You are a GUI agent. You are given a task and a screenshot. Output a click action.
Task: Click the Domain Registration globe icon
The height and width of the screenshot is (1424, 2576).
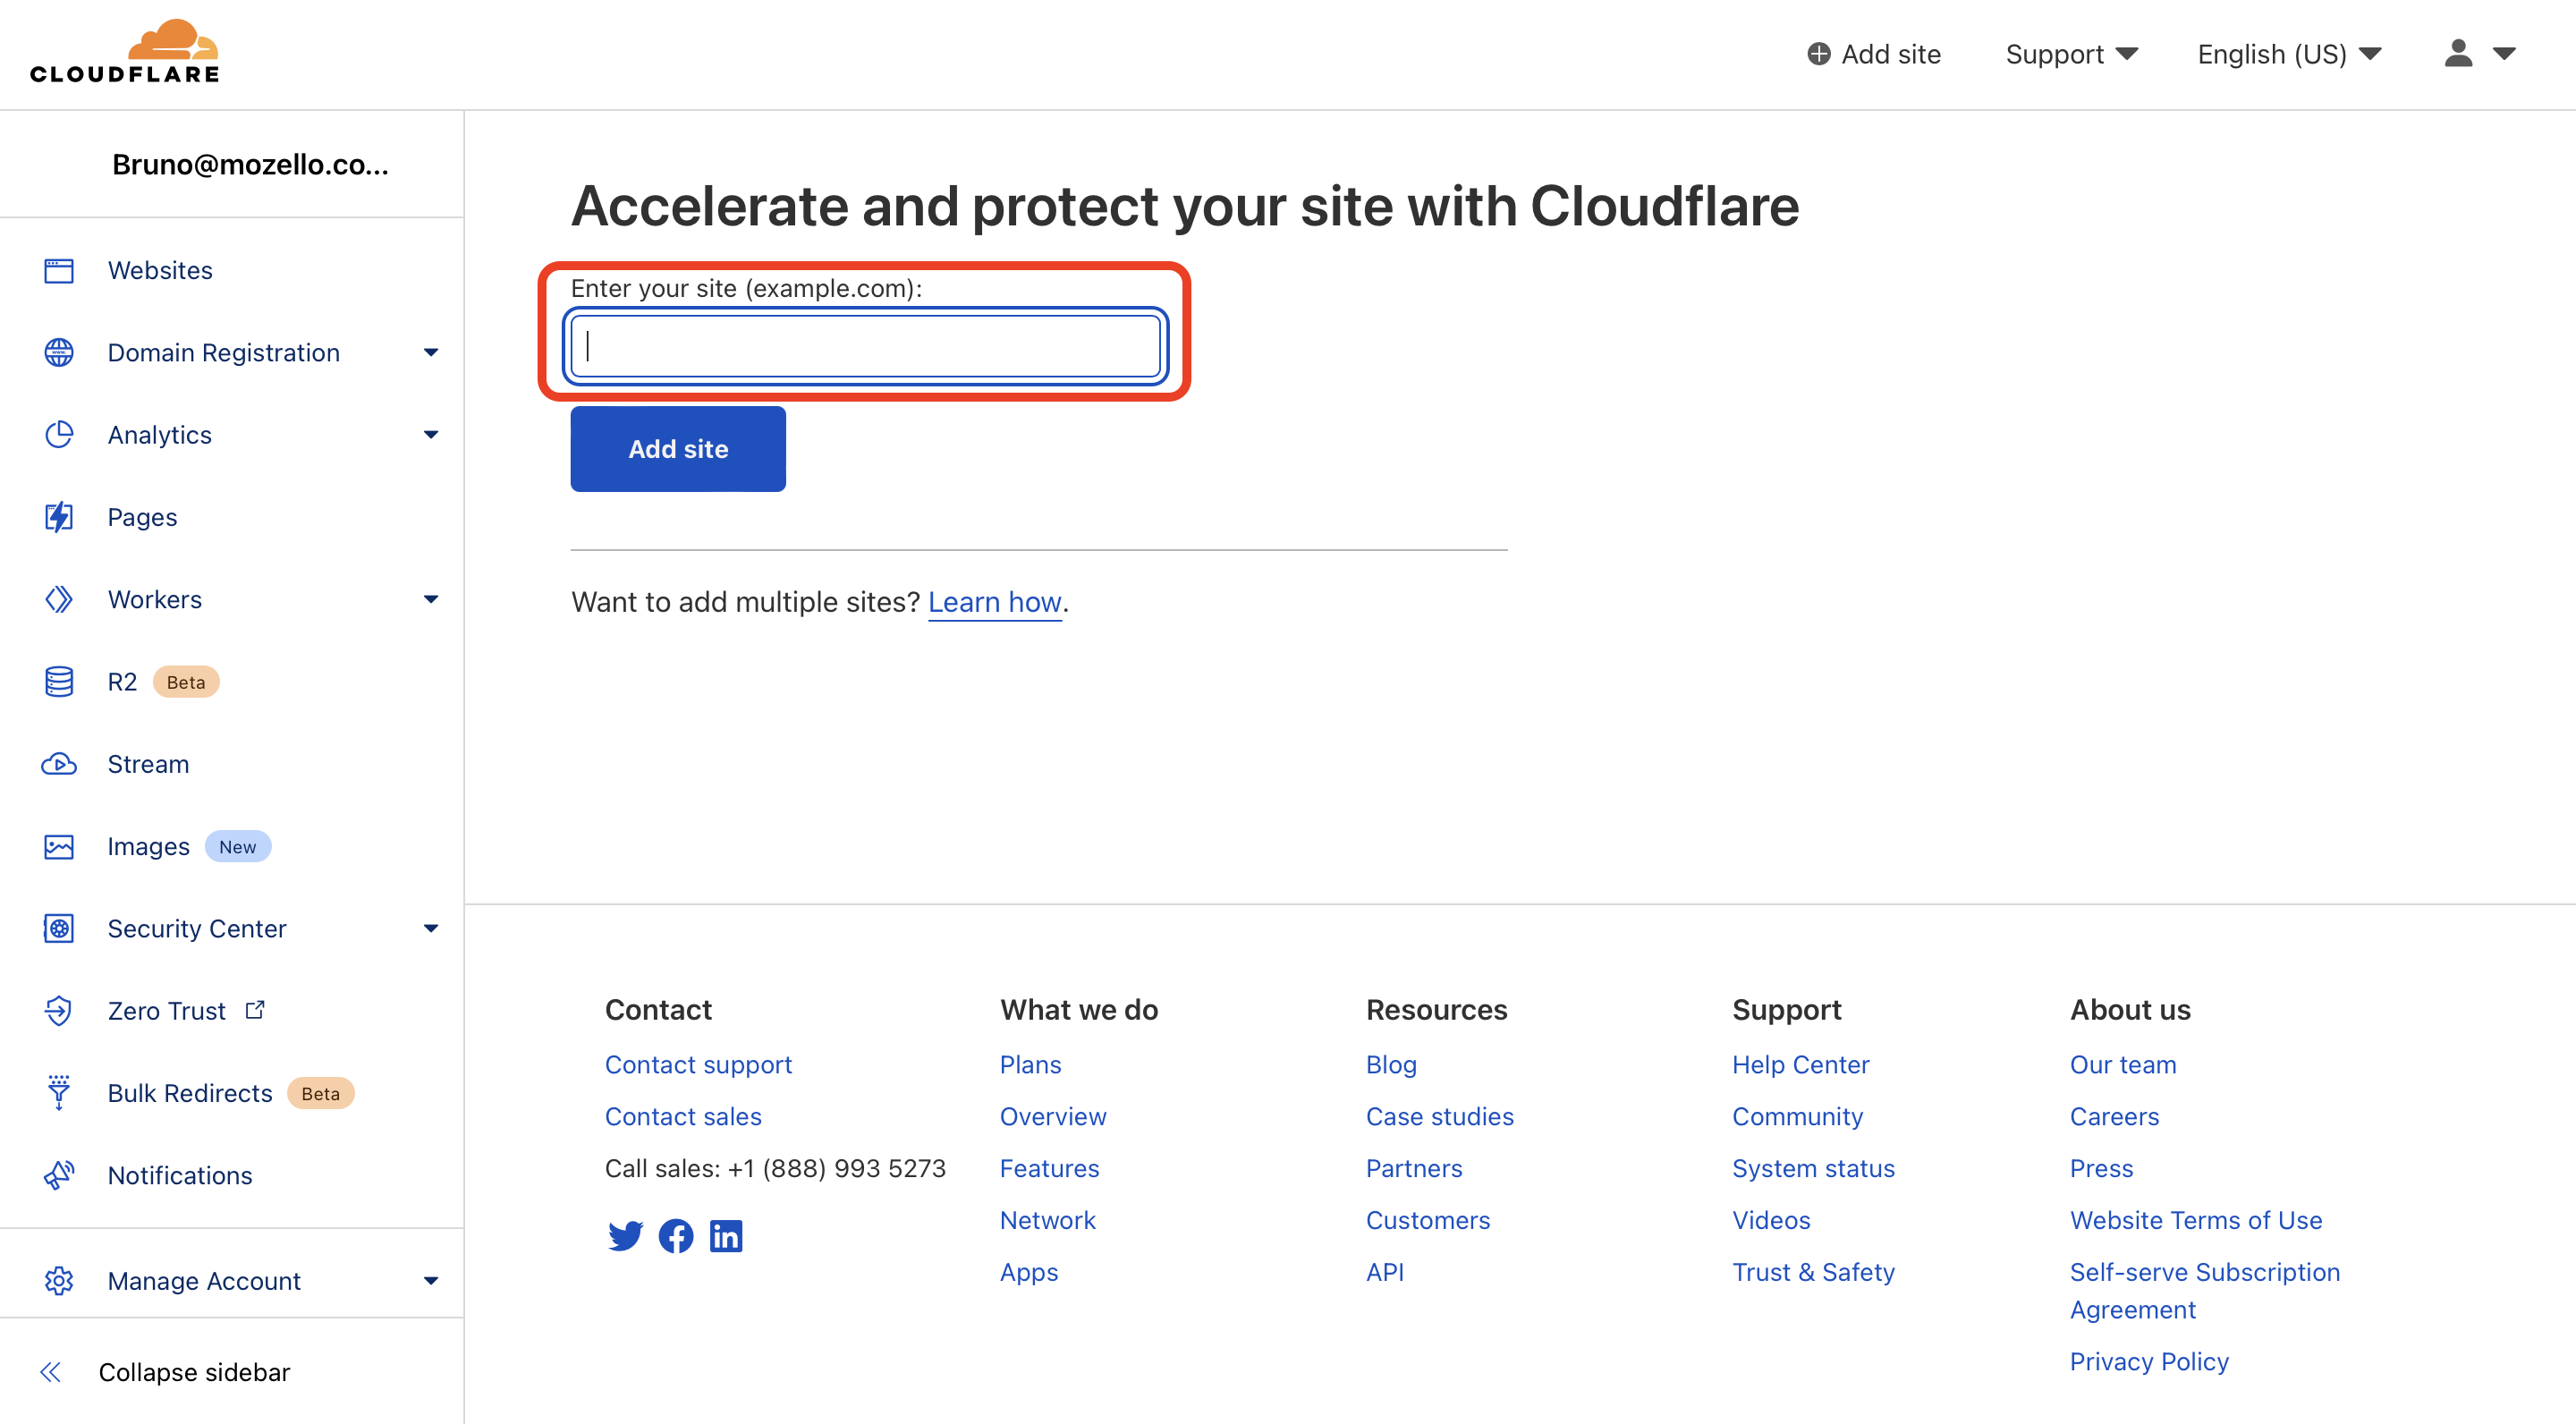click(x=59, y=352)
